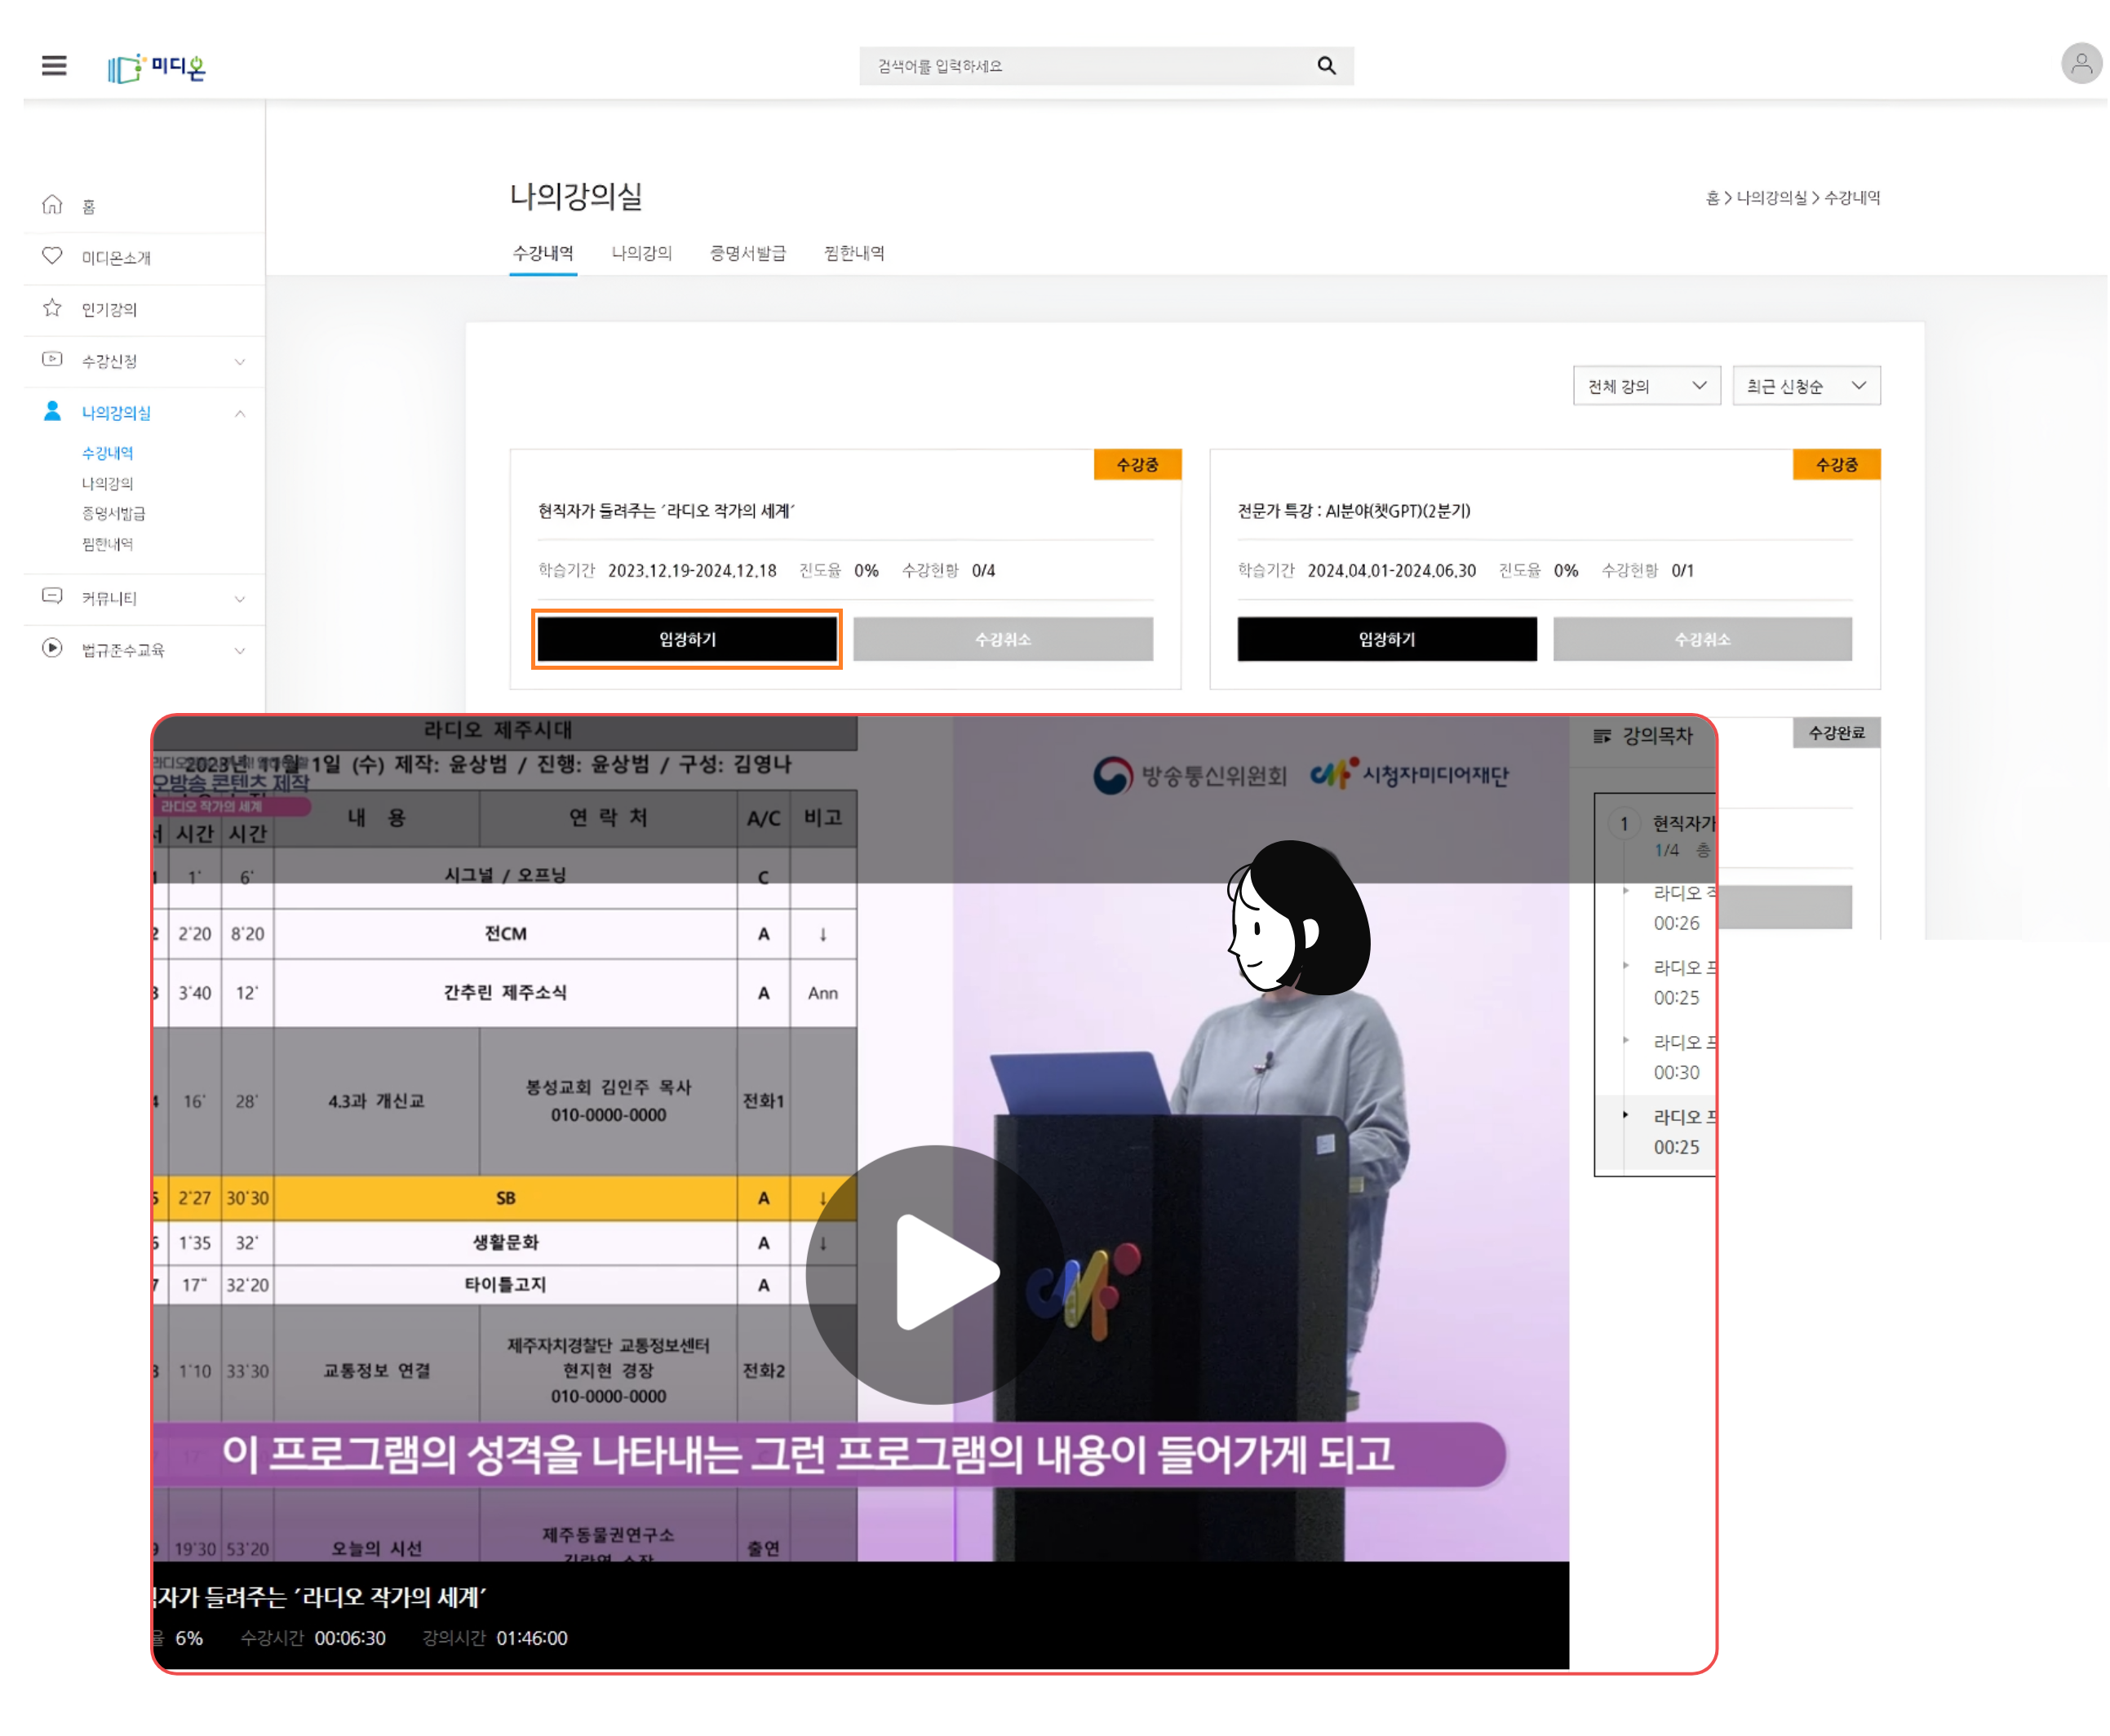Select 증명서발급 sidebar submenu item
The height and width of the screenshot is (1736, 2110).
[114, 513]
